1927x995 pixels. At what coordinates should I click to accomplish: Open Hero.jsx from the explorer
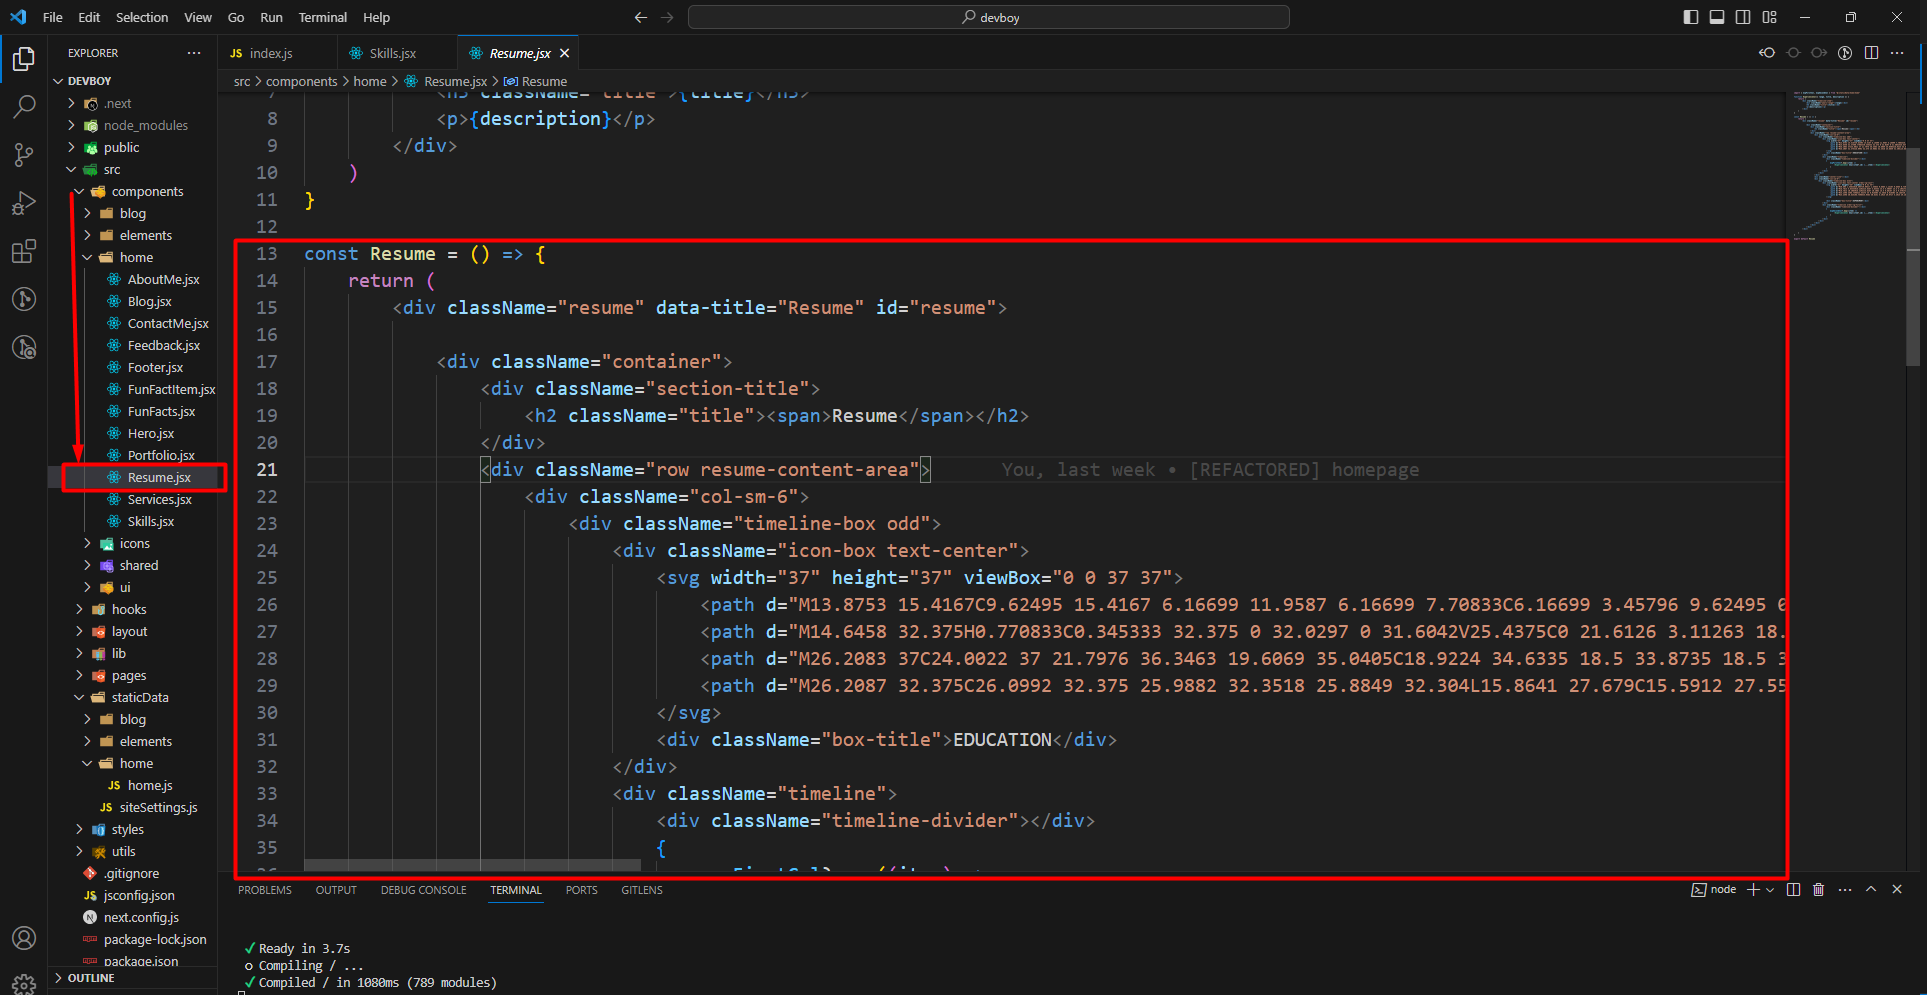[150, 434]
